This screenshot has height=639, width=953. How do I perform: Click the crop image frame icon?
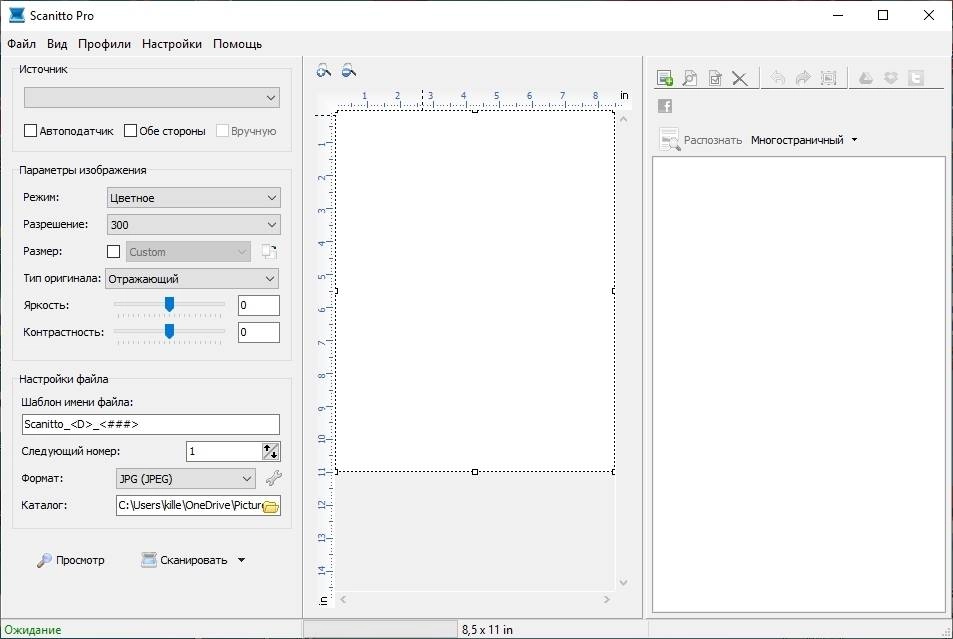coord(828,78)
